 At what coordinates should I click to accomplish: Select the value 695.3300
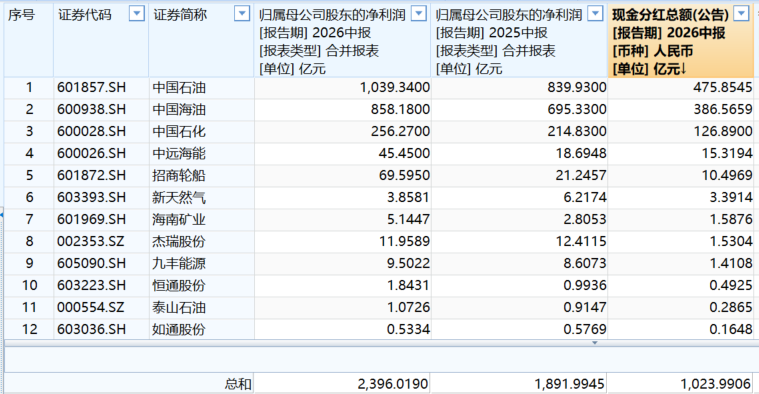point(577,109)
